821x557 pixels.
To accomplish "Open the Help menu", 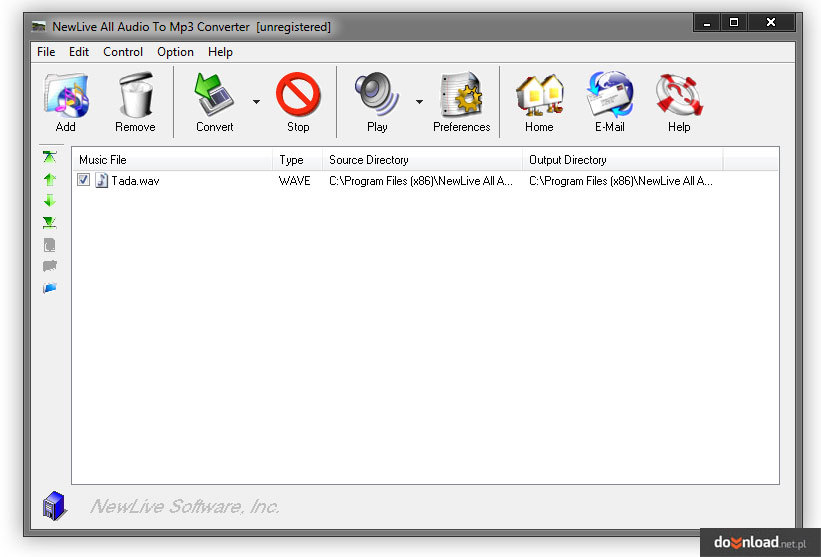I will click(220, 52).
